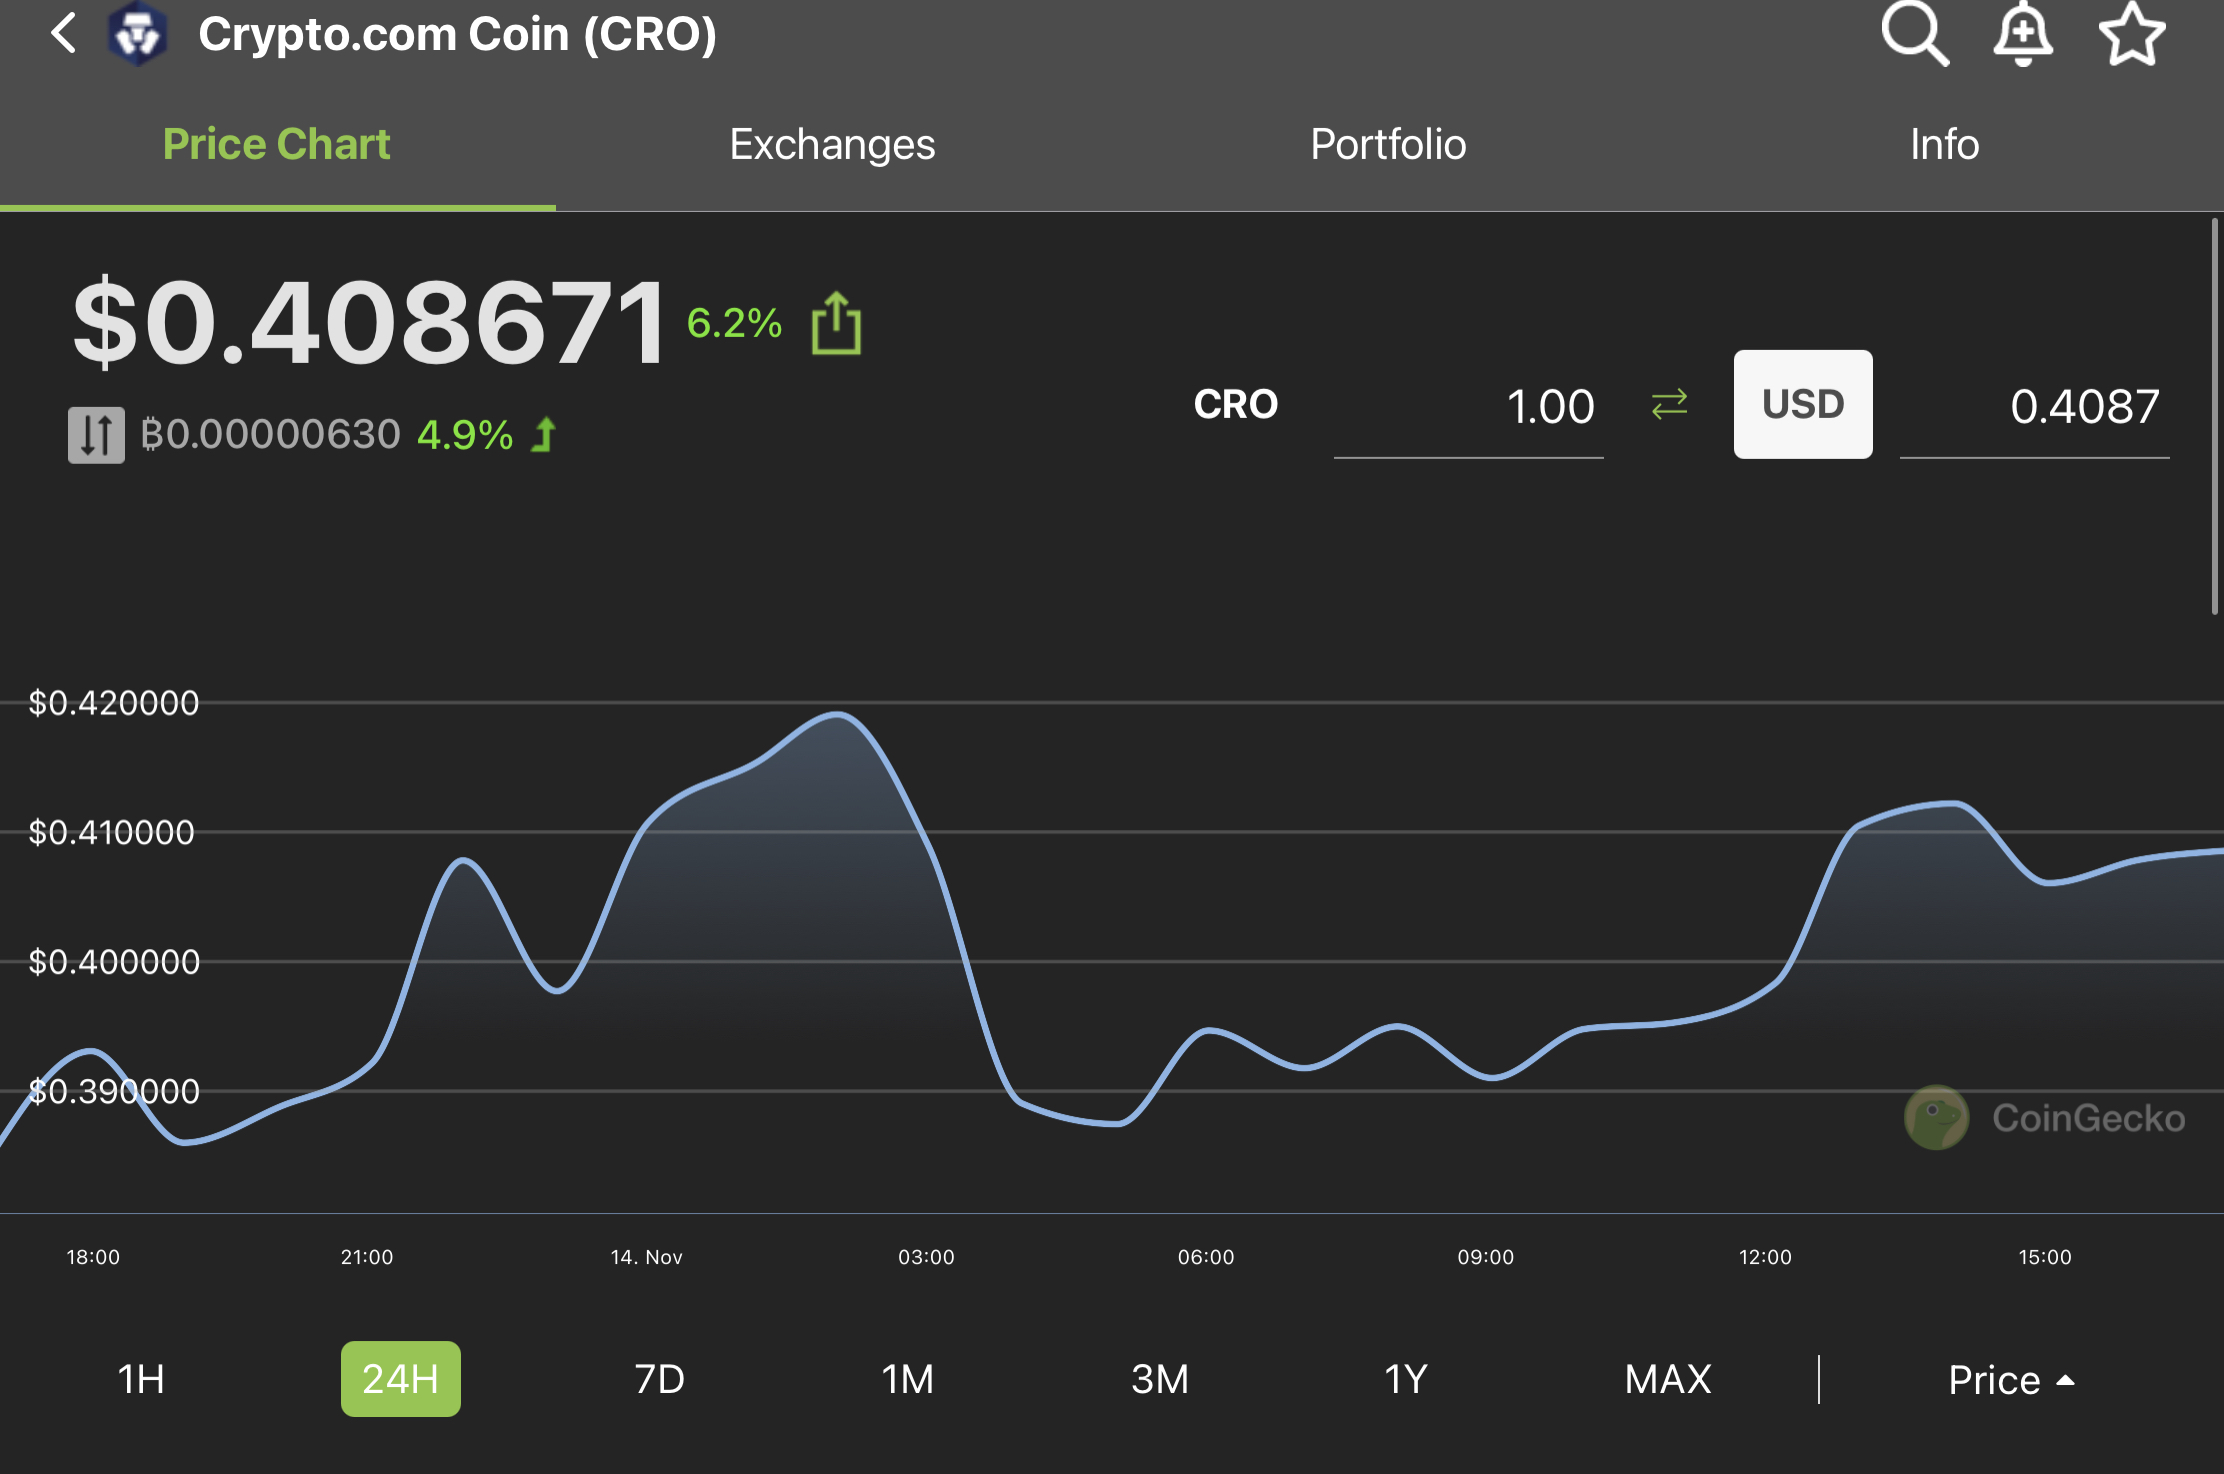Tap the 6.2% price change

pyautogui.click(x=735, y=322)
